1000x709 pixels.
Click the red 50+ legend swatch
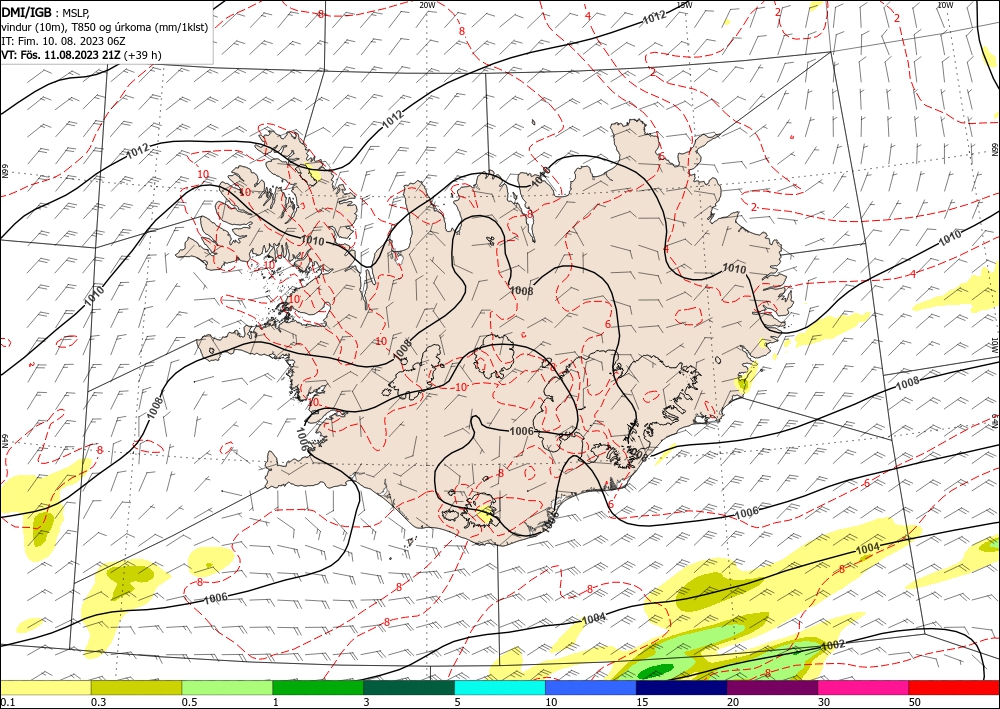point(954,687)
